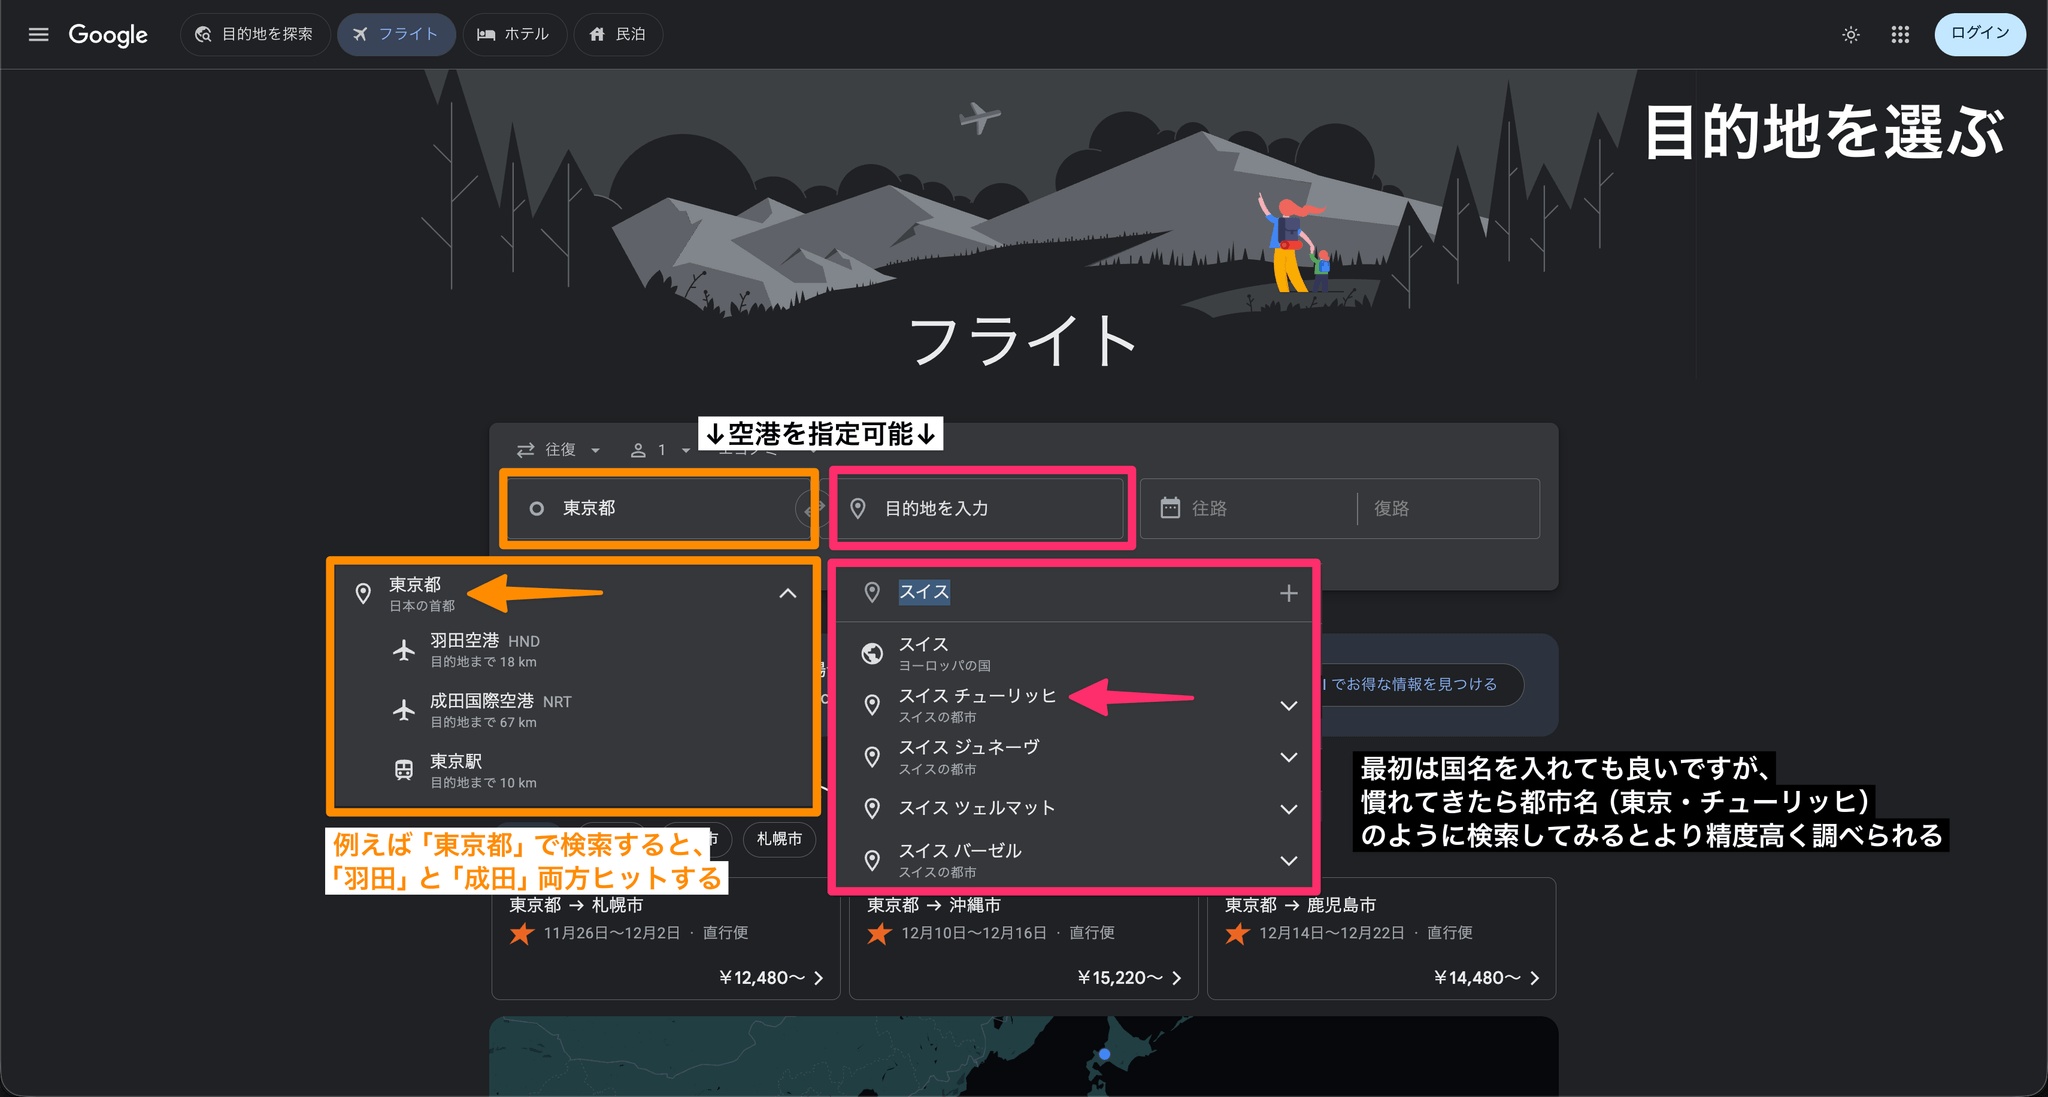
Task: Open the 東京都 → 鹿児島市 flight card
Action: (x=1382, y=940)
